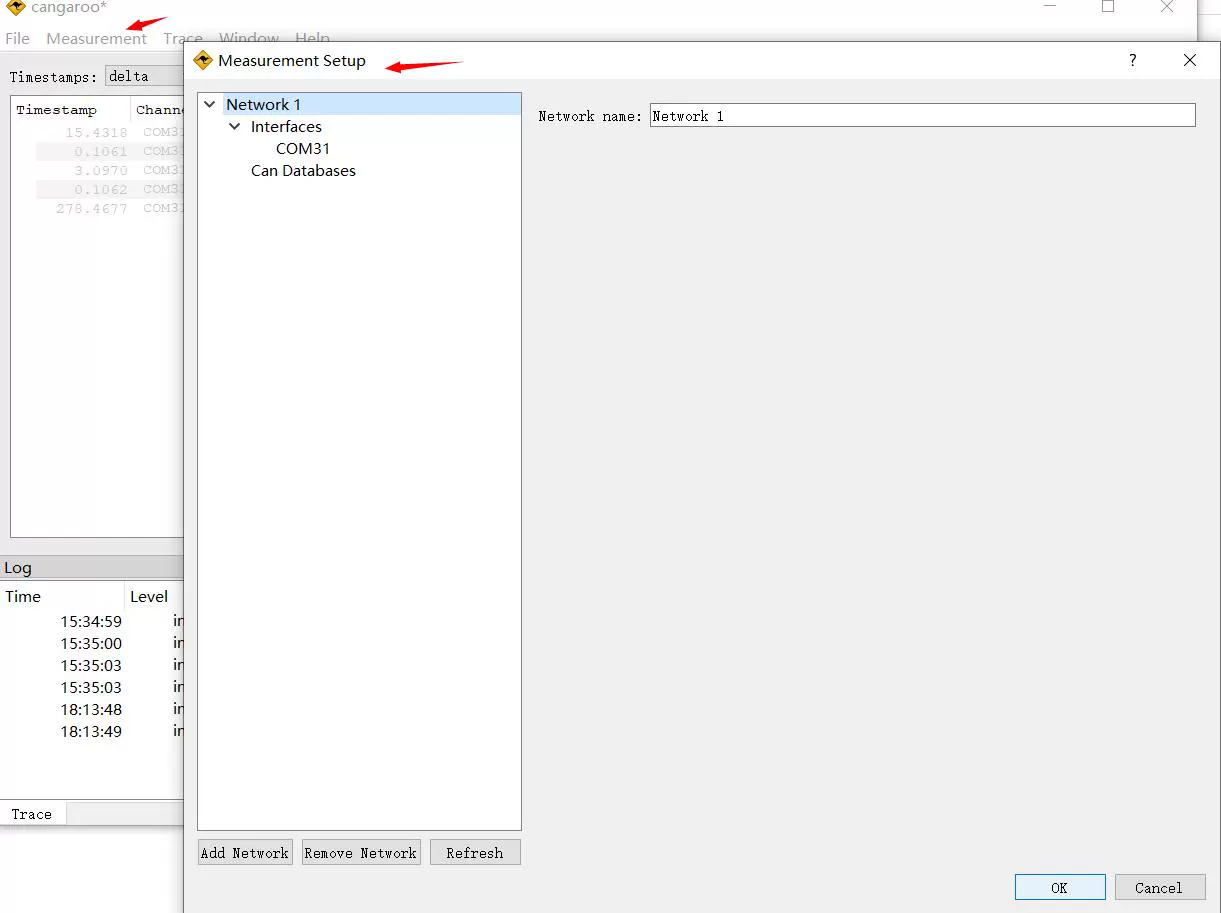Click the Network name input field
Screen dimensions: 1221x913
922,116
